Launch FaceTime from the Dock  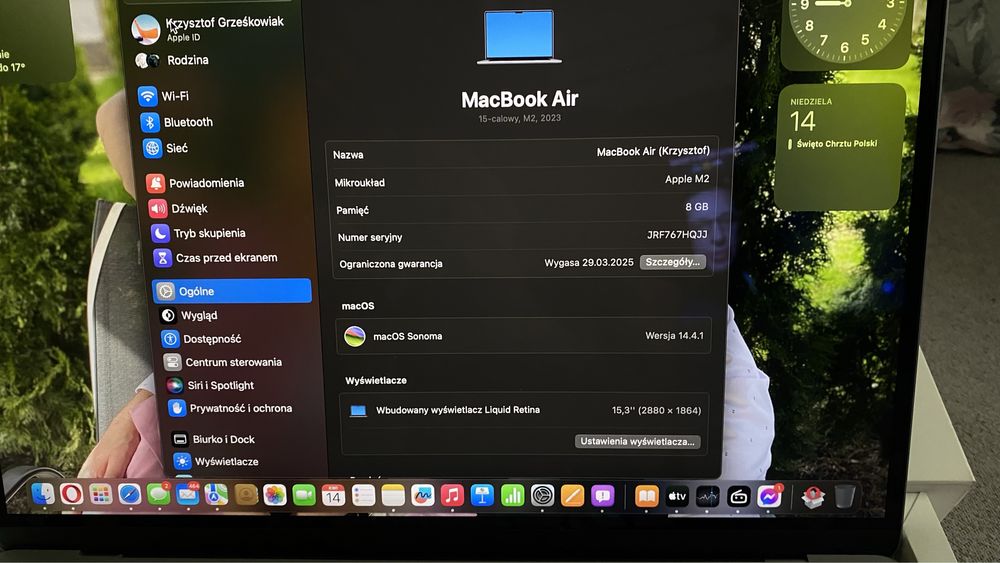point(304,495)
